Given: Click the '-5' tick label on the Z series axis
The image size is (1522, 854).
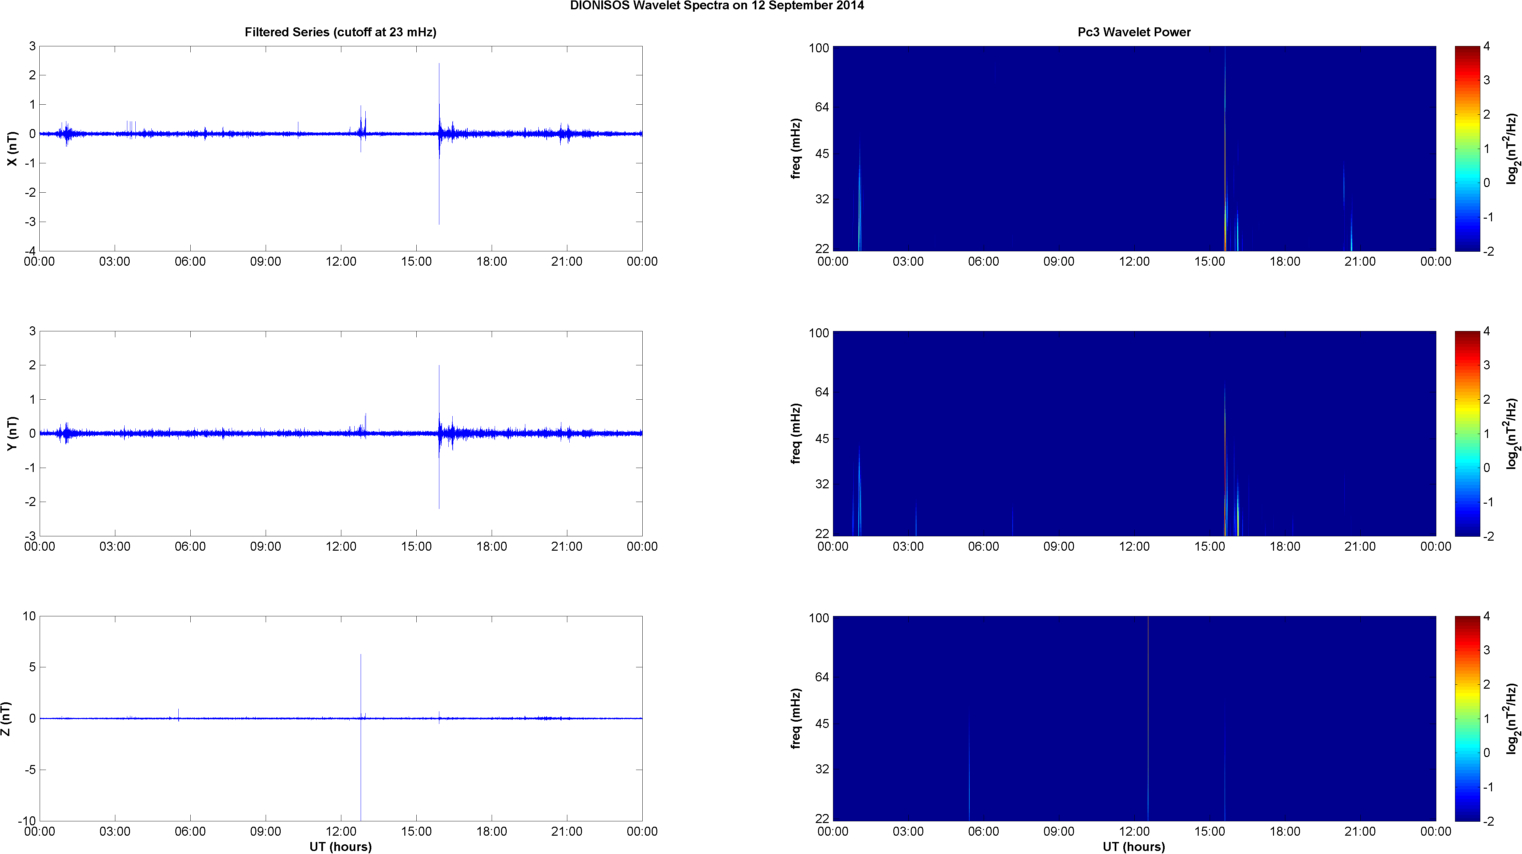Looking at the screenshot, I should click(30, 770).
